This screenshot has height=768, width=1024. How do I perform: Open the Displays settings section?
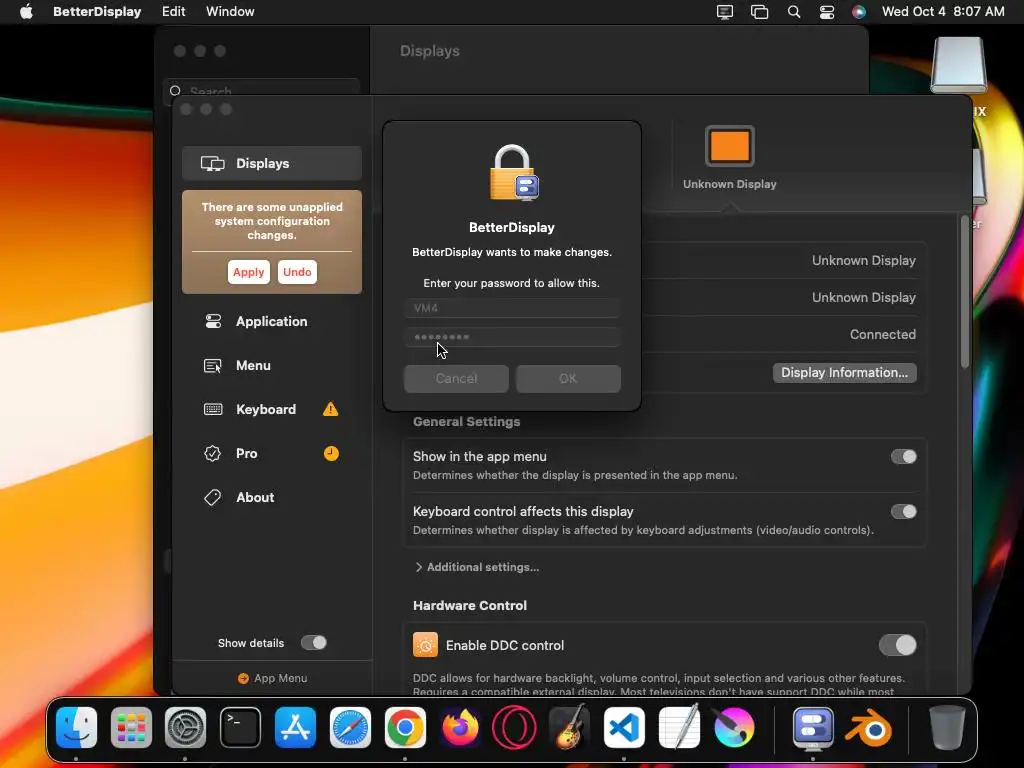point(272,163)
